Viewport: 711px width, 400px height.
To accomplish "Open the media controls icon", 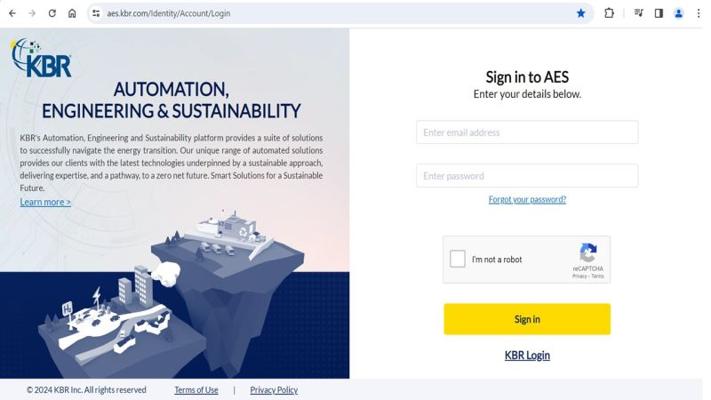I will click(x=638, y=13).
